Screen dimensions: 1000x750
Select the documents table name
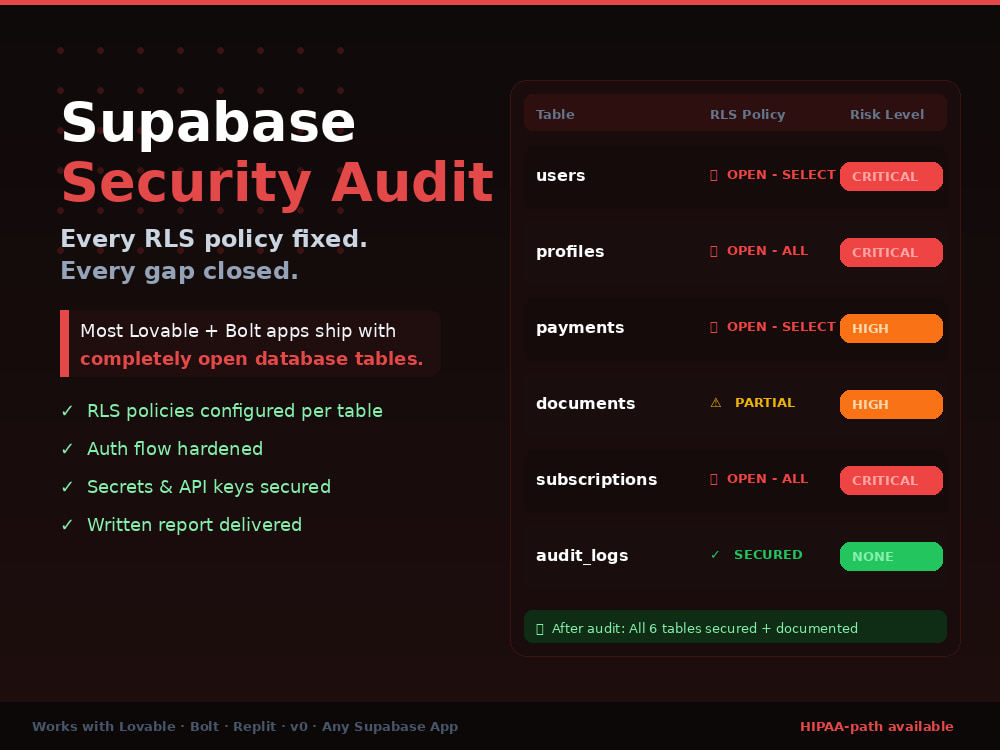[585, 403]
